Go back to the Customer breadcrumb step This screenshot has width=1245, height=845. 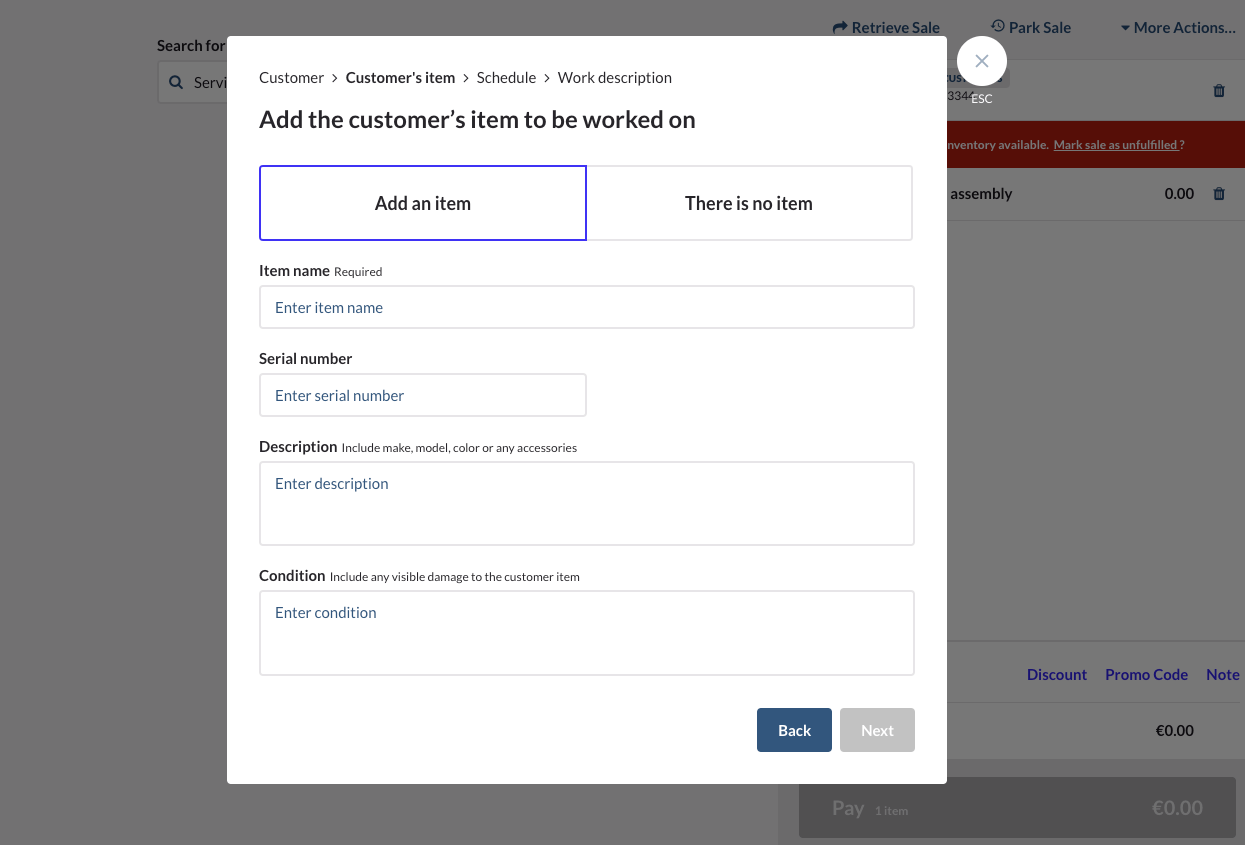291,77
